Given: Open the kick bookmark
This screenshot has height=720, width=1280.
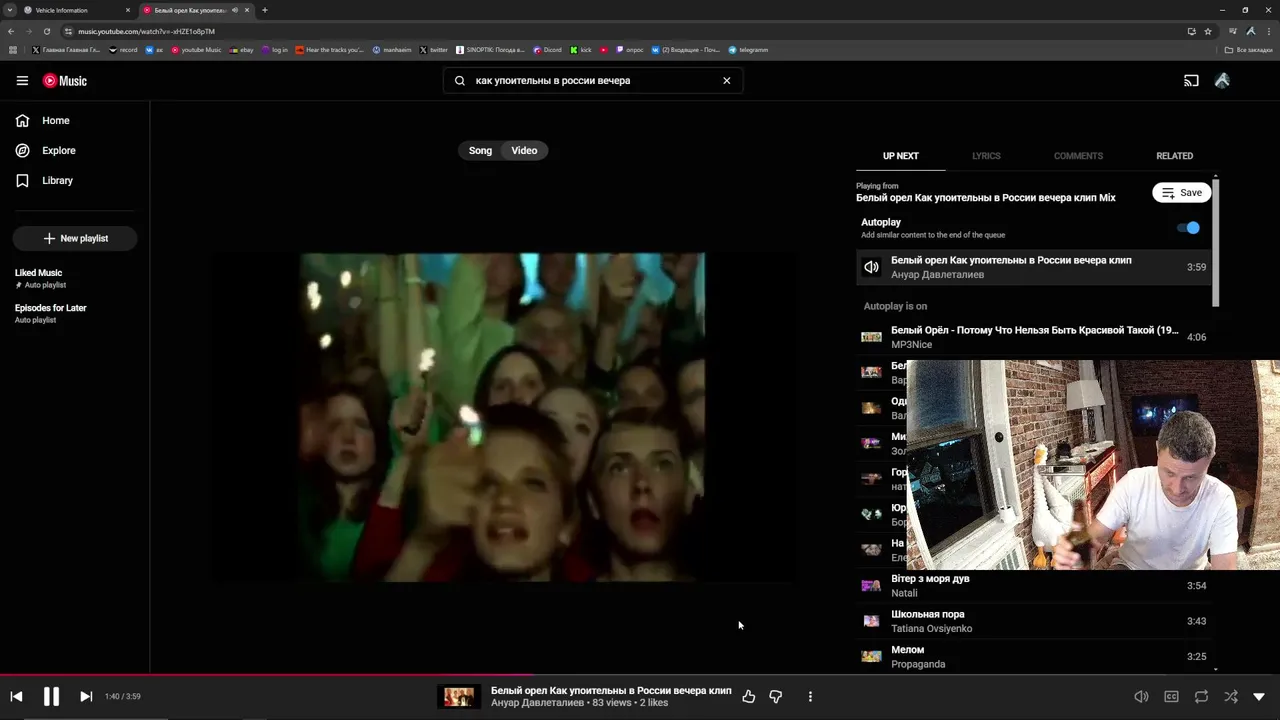Looking at the screenshot, I should (x=581, y=50).
